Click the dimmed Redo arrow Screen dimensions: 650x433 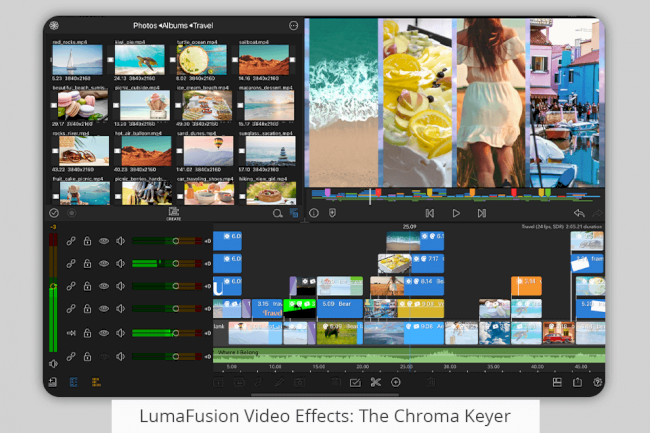pyautogui.click(x=597, y=213)
